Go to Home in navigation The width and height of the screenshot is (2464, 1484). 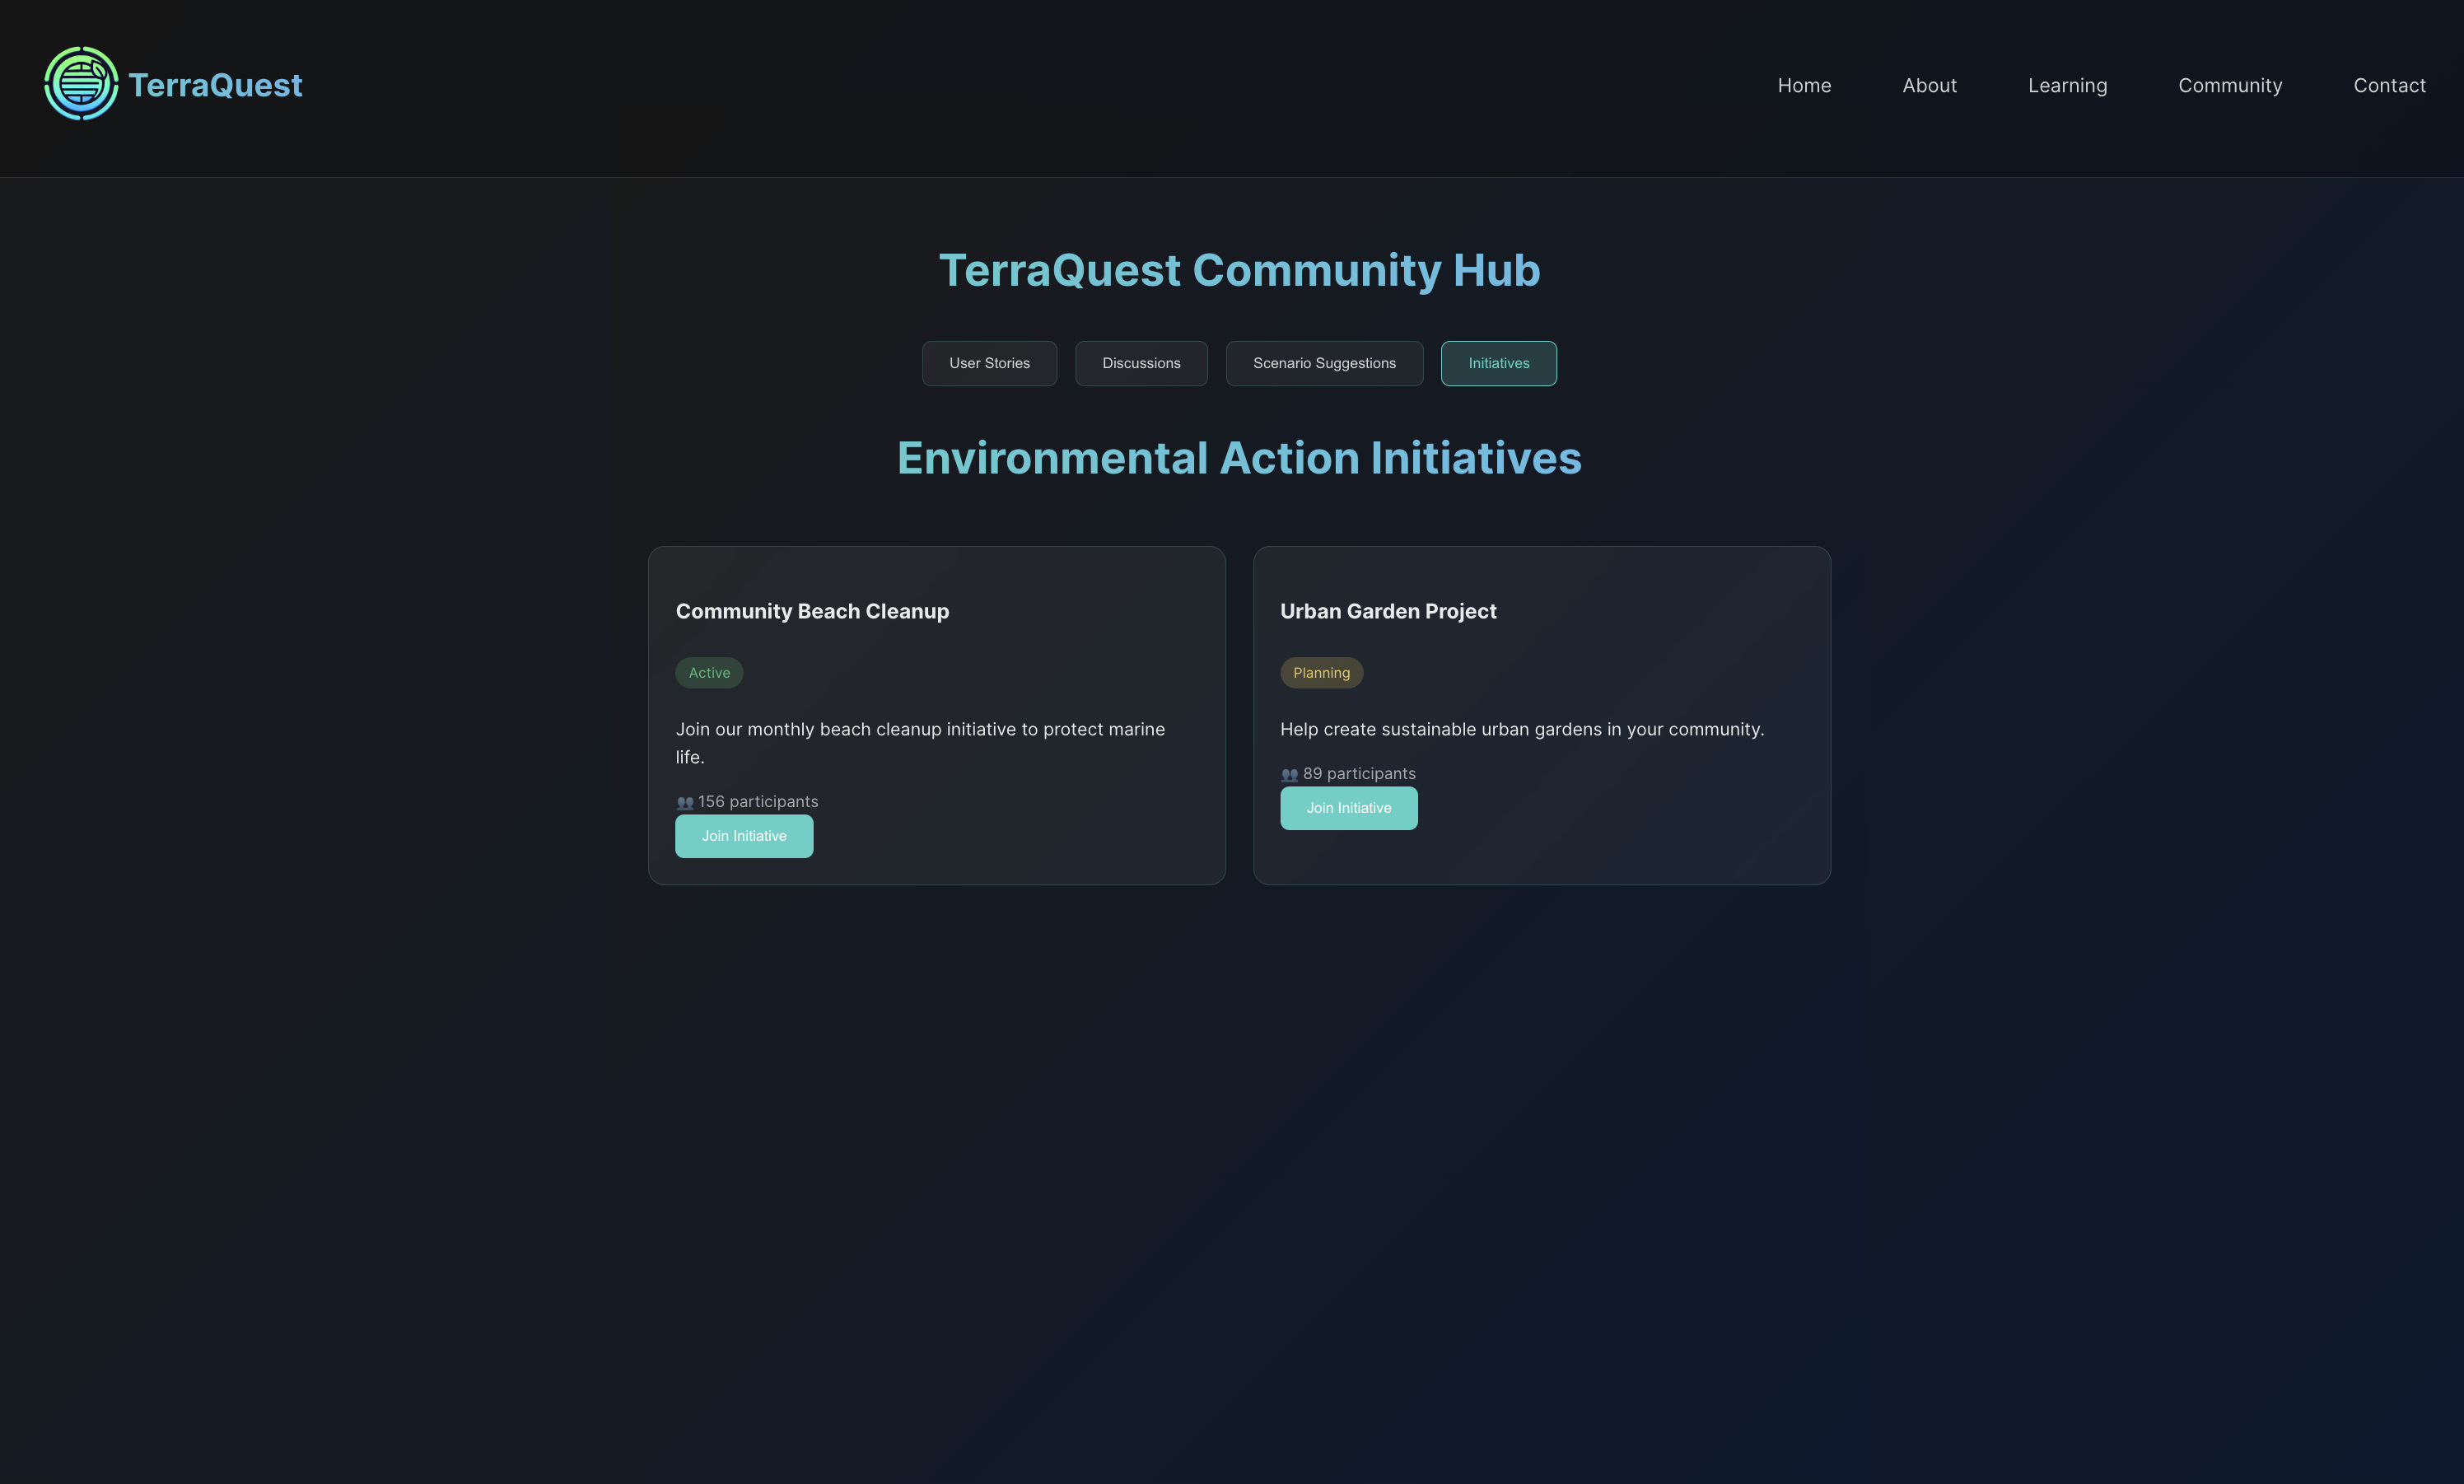(1803, 86)
